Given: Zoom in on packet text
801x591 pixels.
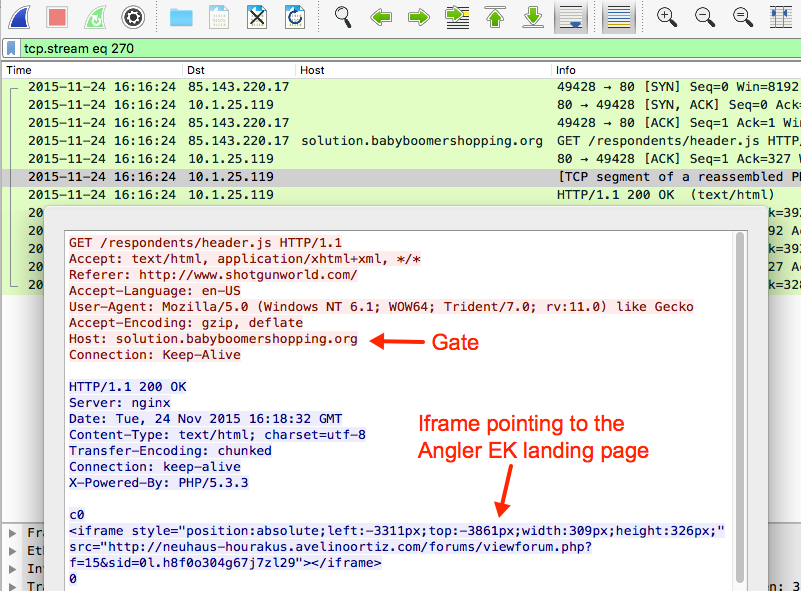Looking at the screenshot, I should pos(667,17).
